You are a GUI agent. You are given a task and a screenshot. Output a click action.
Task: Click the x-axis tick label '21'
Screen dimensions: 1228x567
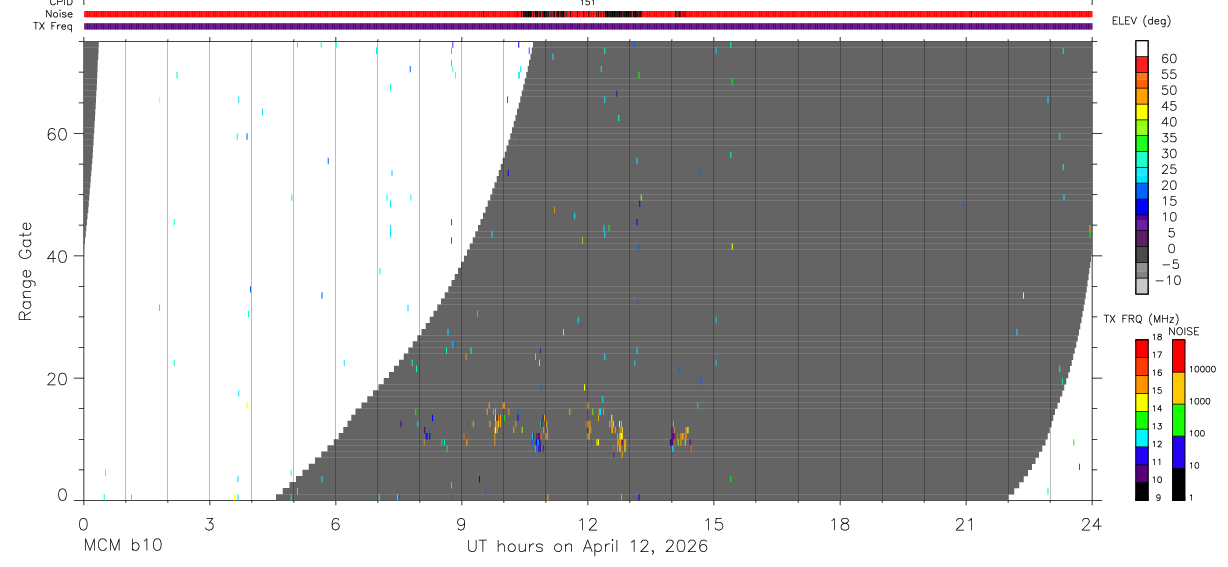point(965,524)
